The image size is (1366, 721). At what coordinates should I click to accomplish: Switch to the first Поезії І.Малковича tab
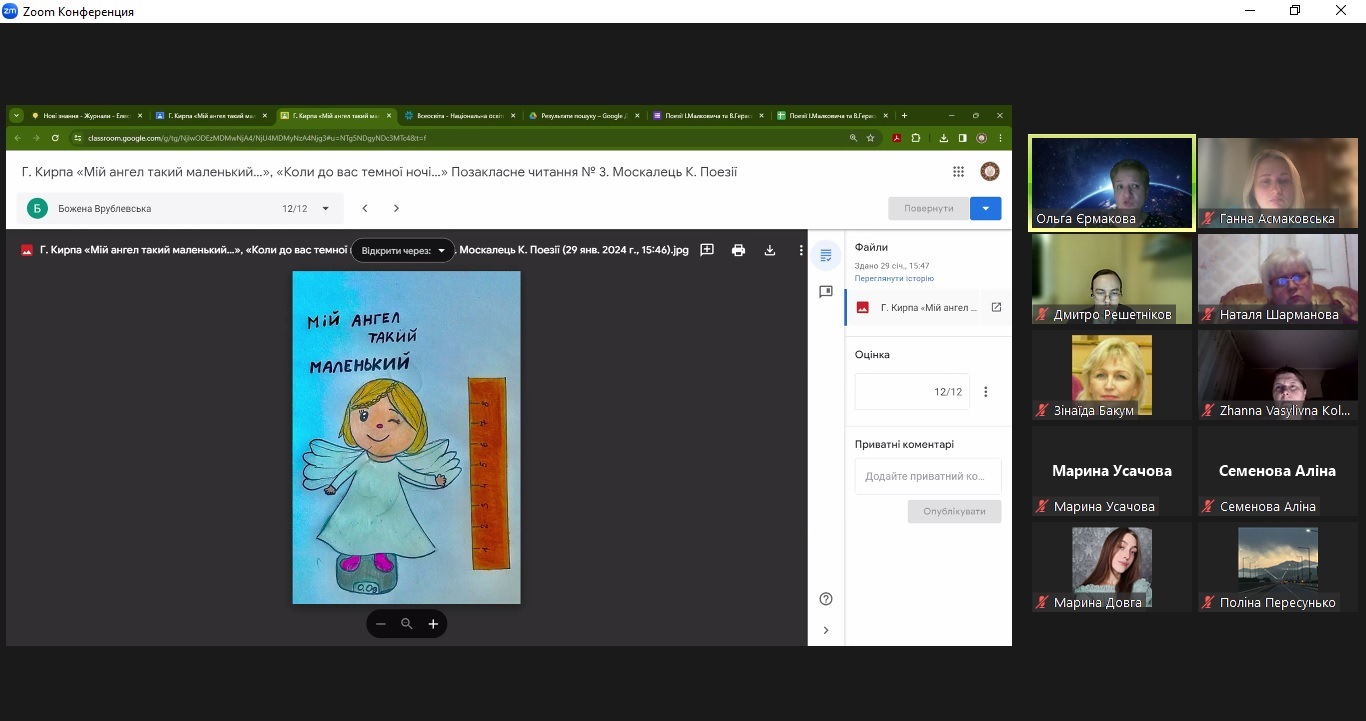[x=707, y=115]
